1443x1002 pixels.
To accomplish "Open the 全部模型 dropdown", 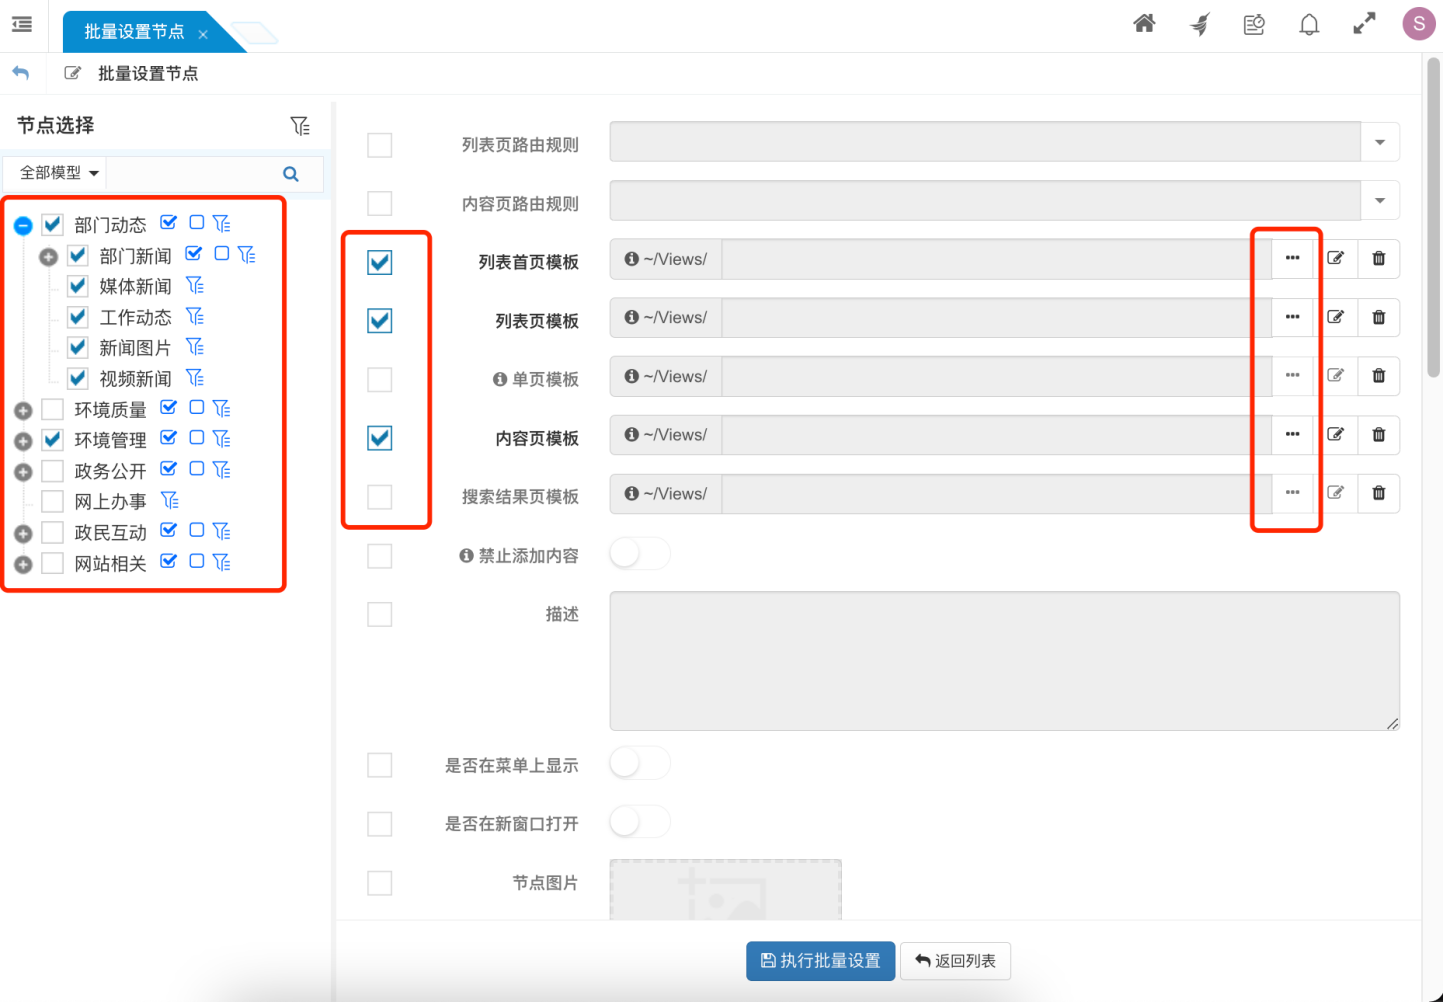I will pos(54,172).
